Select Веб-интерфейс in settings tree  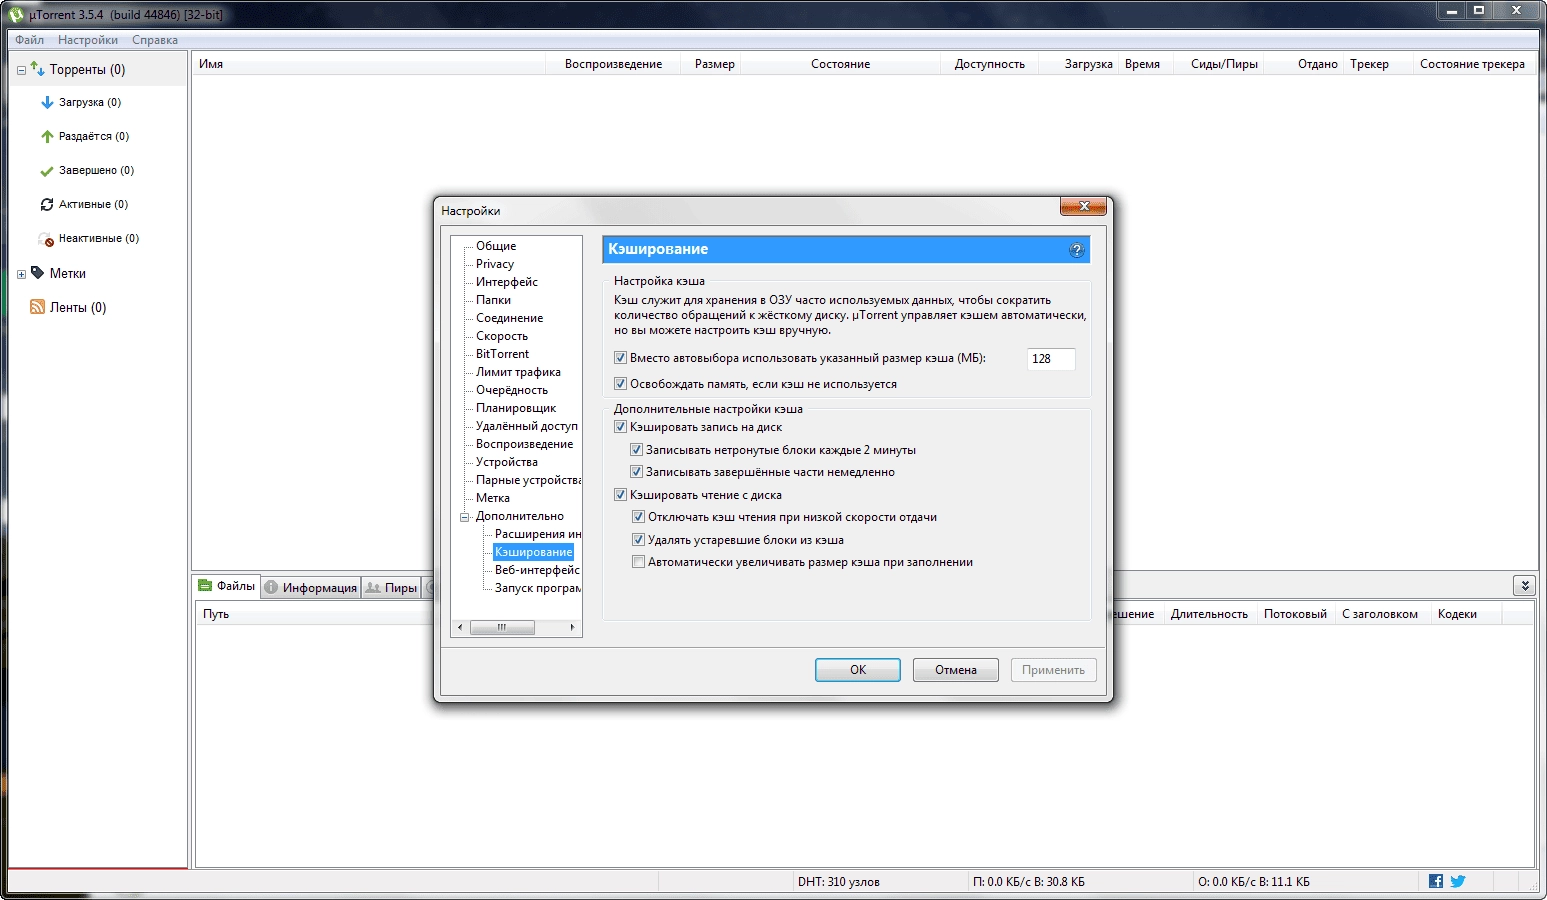537,570
